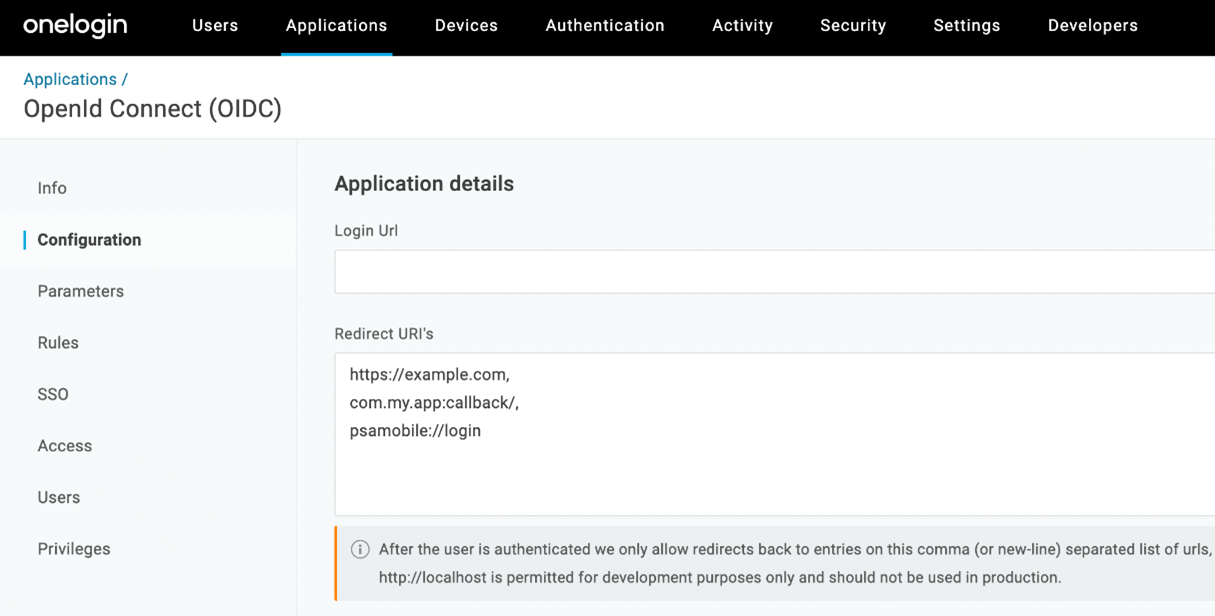Click the Redirect URI's text area
Screen dimensions: 1215x616
(x=700, y=430)
